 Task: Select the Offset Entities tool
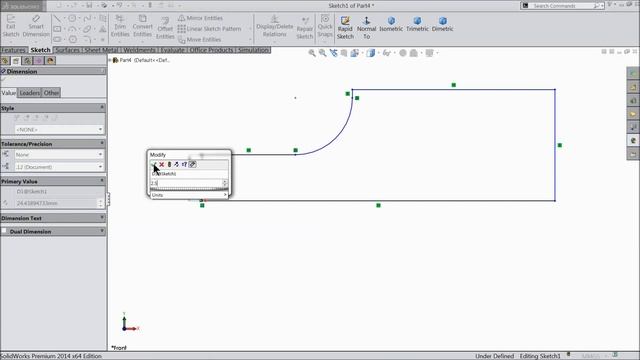tap(165, 29)
